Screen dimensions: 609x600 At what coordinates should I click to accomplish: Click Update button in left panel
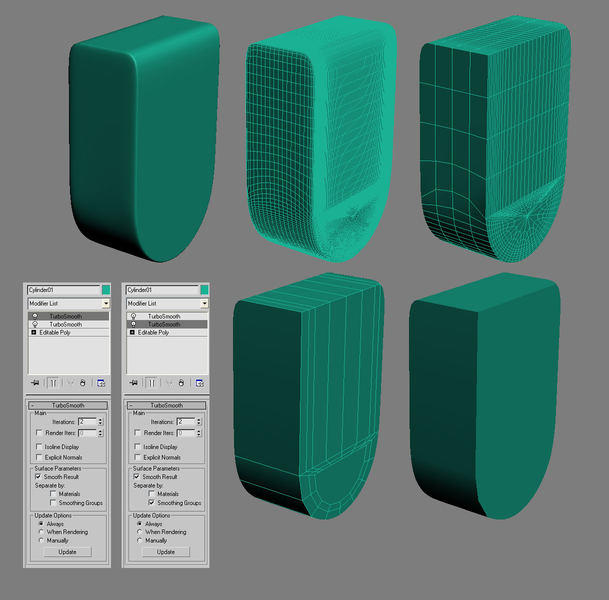(68, 552)
